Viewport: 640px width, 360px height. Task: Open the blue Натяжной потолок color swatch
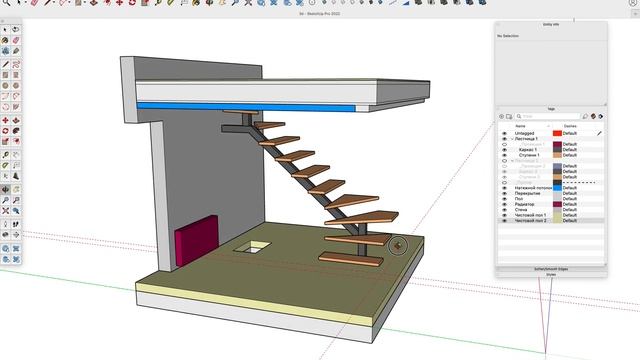click(x=557, y=188)
